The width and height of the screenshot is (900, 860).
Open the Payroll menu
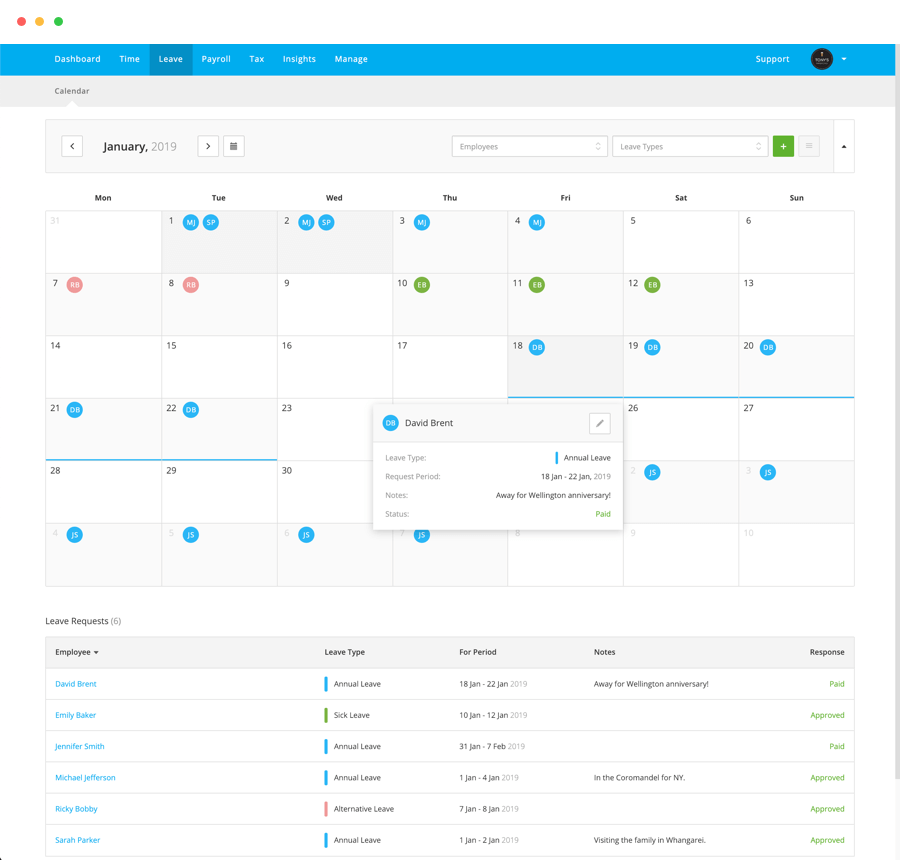coord(216,59)
